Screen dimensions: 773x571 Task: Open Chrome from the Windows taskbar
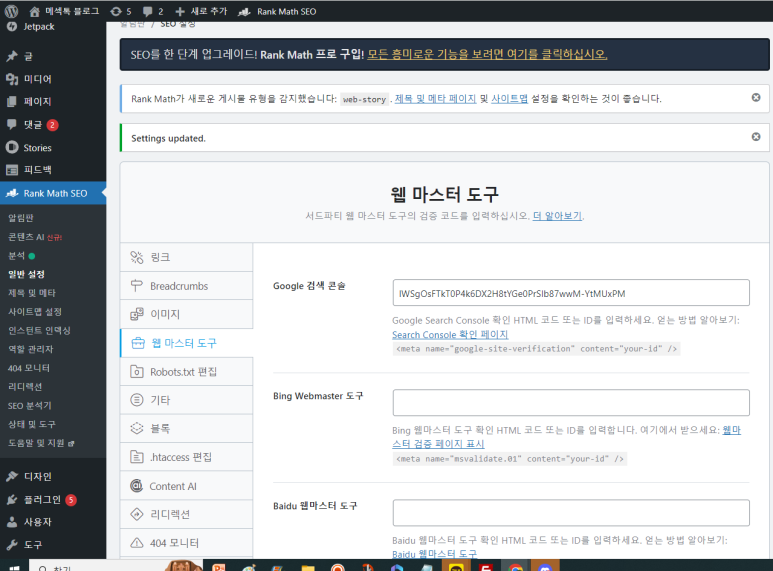pyautogui.click(x=515, y=566)
